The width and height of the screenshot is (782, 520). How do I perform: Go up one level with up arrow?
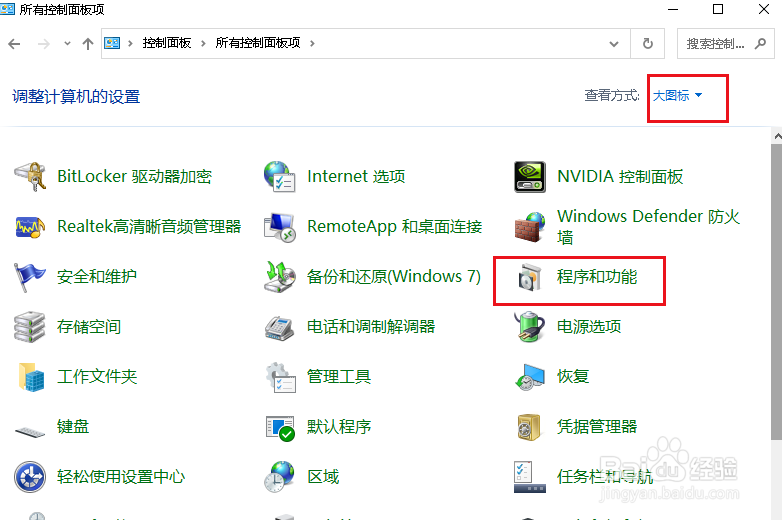[x=88, y=44]
